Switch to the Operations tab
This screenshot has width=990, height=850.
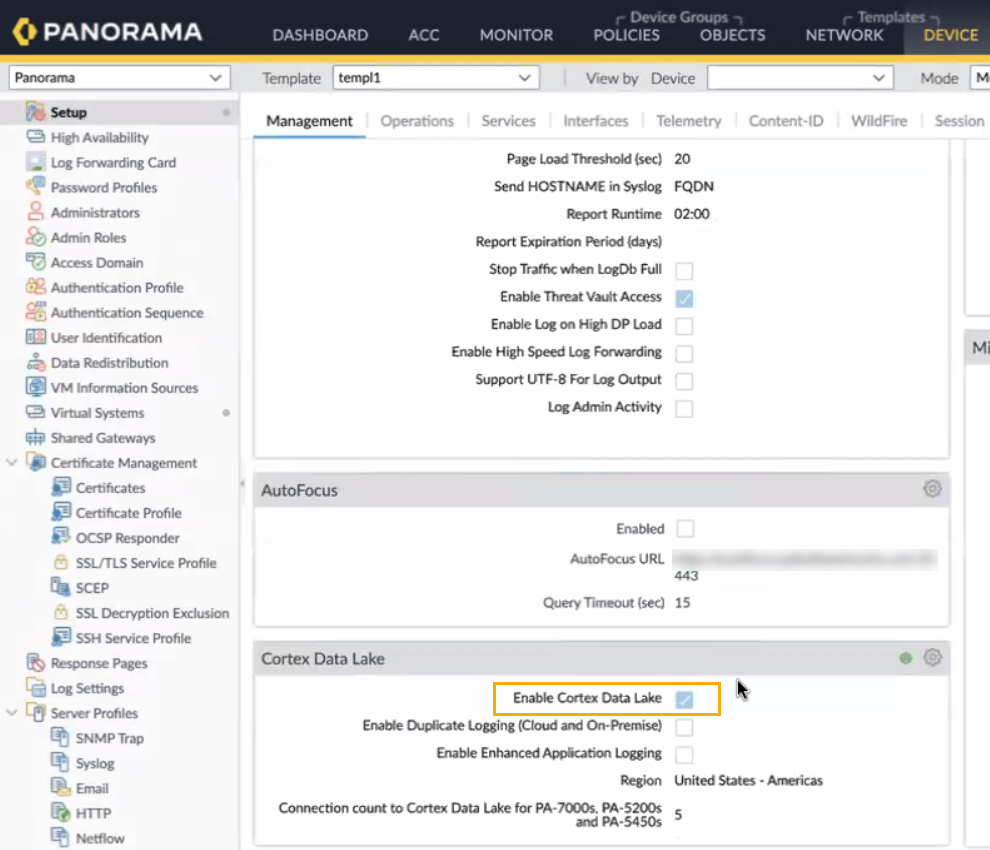coord(417,121)
